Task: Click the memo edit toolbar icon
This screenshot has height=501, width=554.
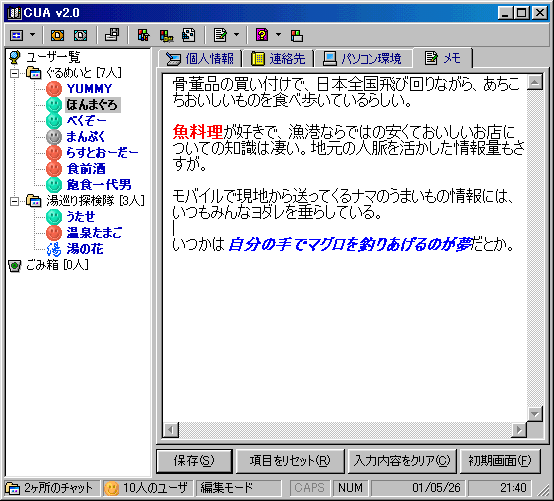Action: 220,35
